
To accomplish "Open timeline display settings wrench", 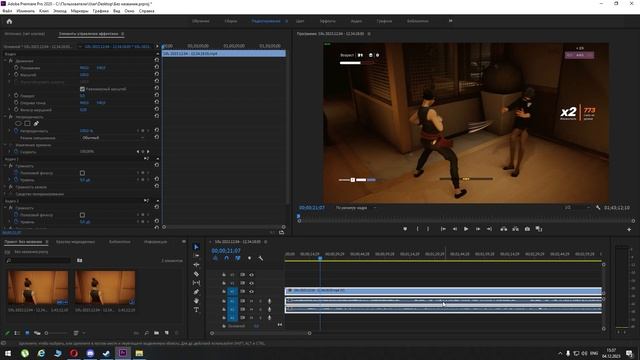I will tap(260, 258).
